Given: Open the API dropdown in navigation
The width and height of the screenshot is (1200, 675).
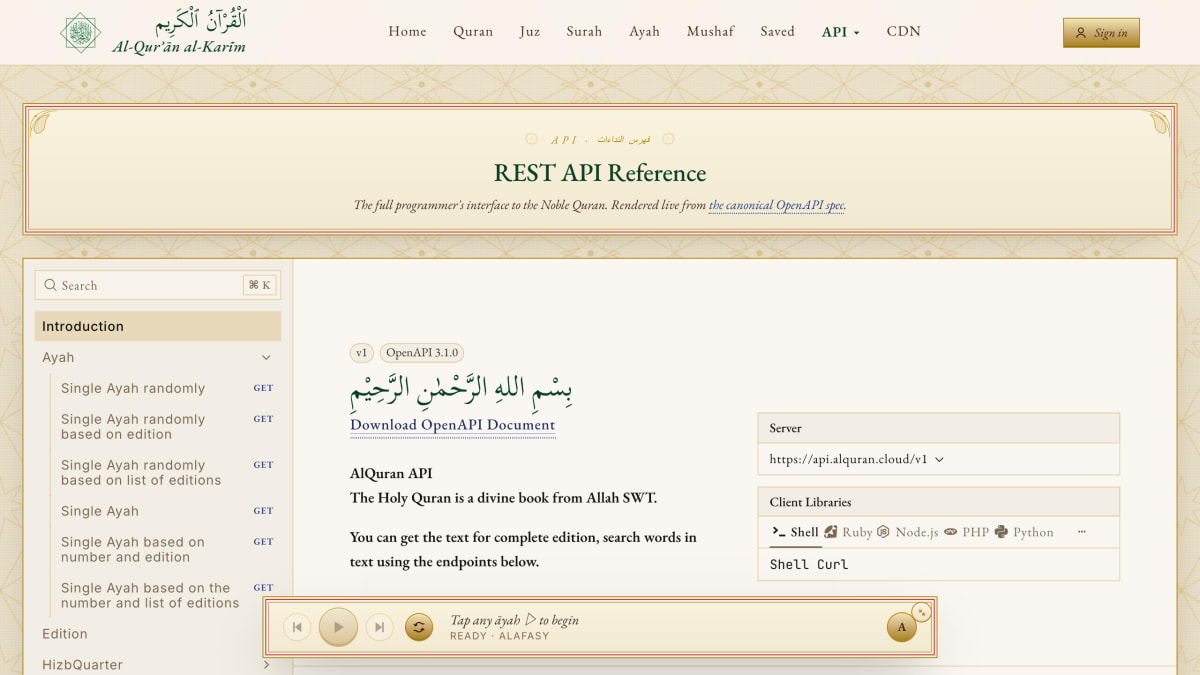Looking at the screenshot, I should pos(840,32).
